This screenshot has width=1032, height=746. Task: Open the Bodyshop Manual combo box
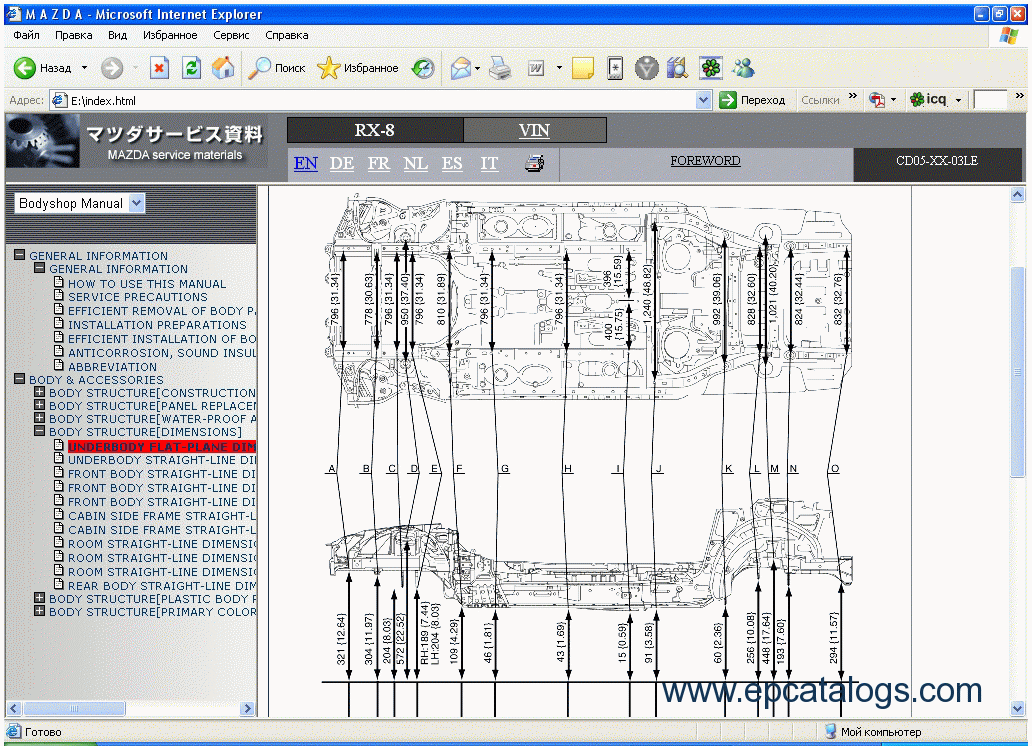(x=80, y=203)
